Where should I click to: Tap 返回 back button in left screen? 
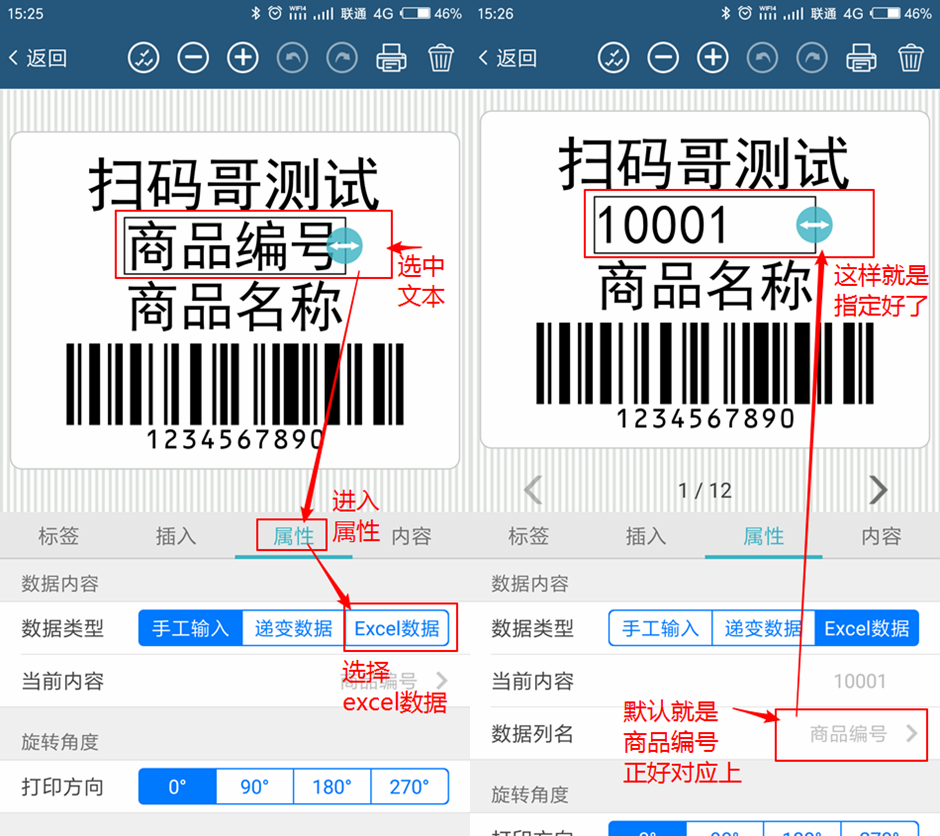coord(37,58)
